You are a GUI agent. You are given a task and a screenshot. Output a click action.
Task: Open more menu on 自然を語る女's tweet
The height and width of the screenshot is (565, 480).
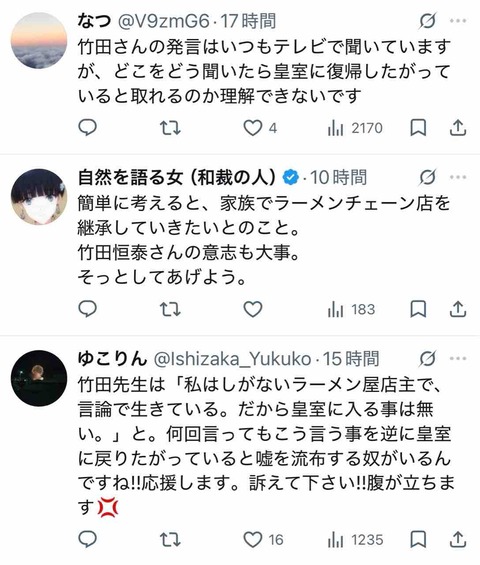tap(458, 177)
